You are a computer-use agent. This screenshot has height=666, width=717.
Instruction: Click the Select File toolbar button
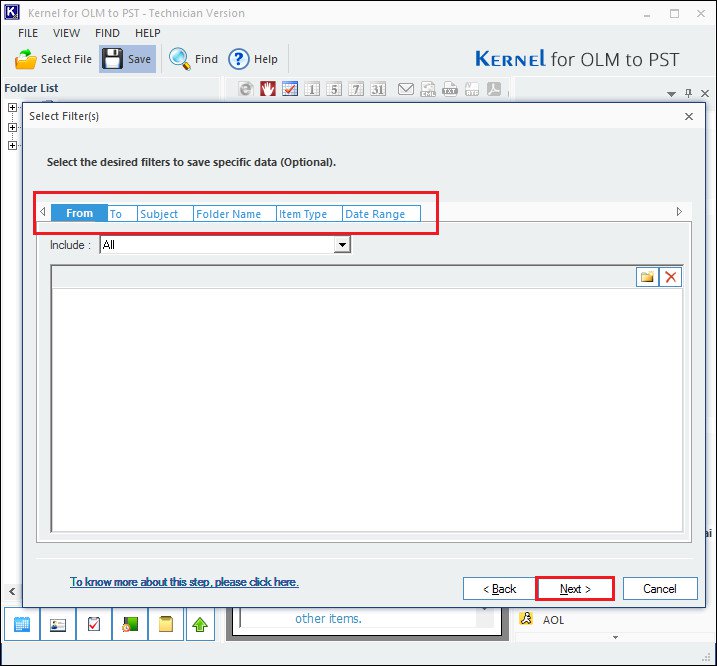tap(53, 59)
